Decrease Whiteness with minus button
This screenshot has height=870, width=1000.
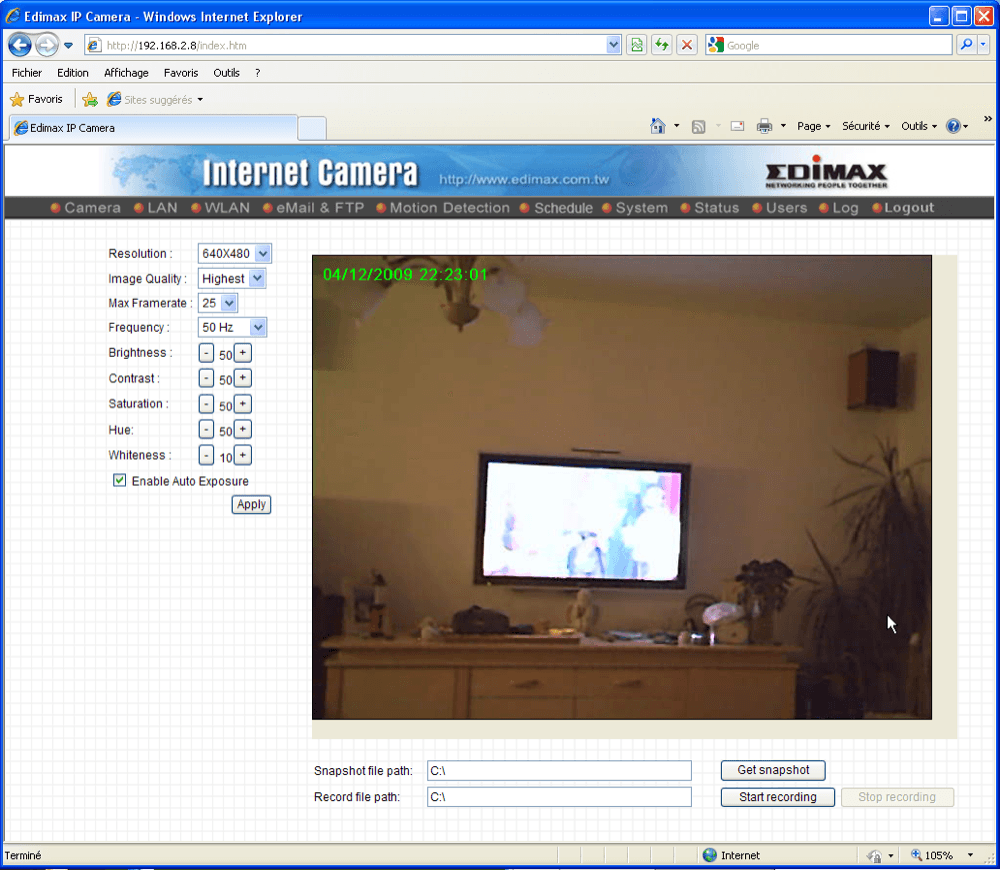click(x=206, y=455)
